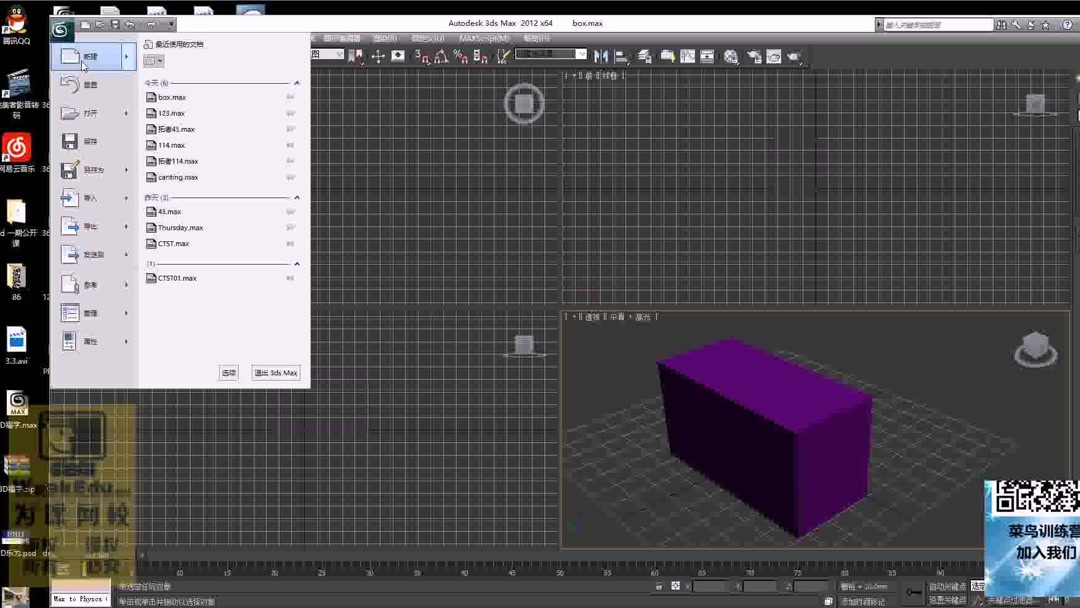Expand the 打开 submenu arrow
The height and width of the screenshot is (608, 1080).
[x=127, y=112]
